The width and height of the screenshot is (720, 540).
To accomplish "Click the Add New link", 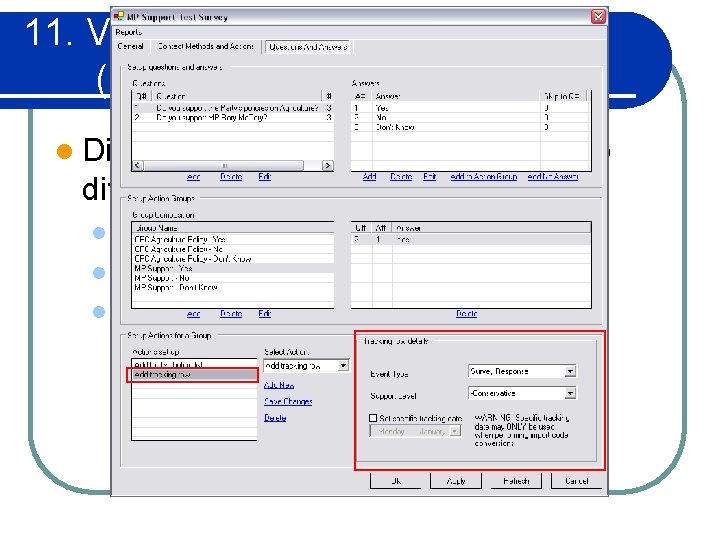I will pyautogui.click(x=279, y=385).
